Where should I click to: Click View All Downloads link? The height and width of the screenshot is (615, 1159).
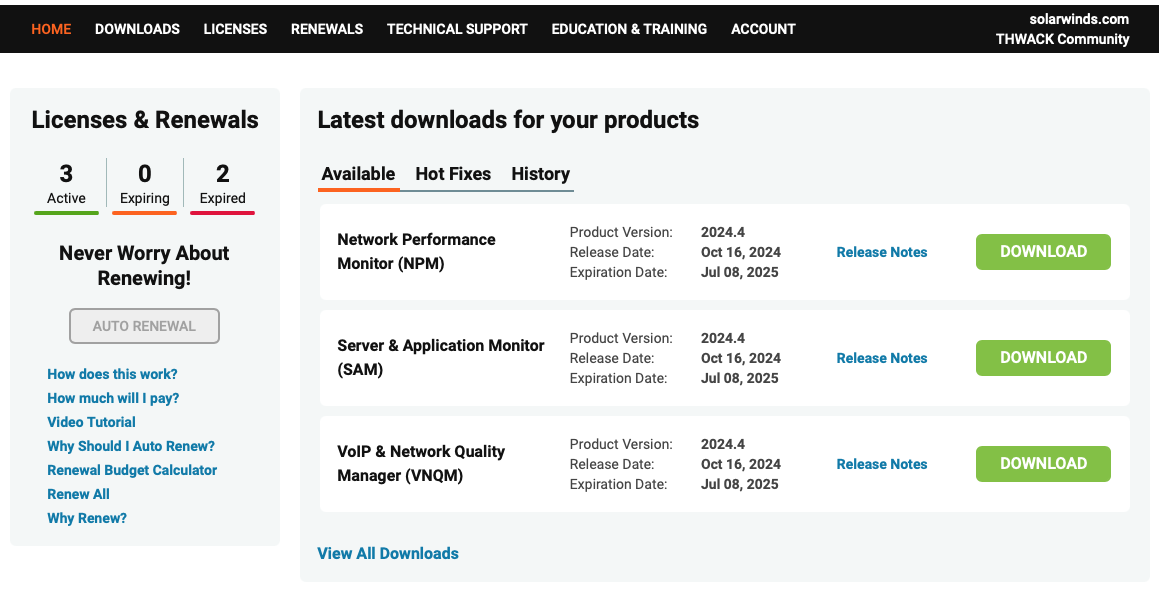coord(388,554)
